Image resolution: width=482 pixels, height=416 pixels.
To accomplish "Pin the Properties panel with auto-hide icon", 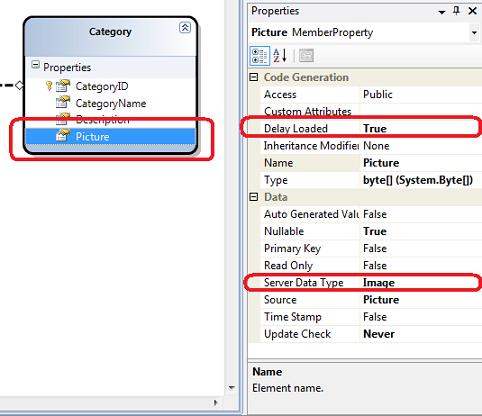I will pyautogui.click(x=456, y=11).
